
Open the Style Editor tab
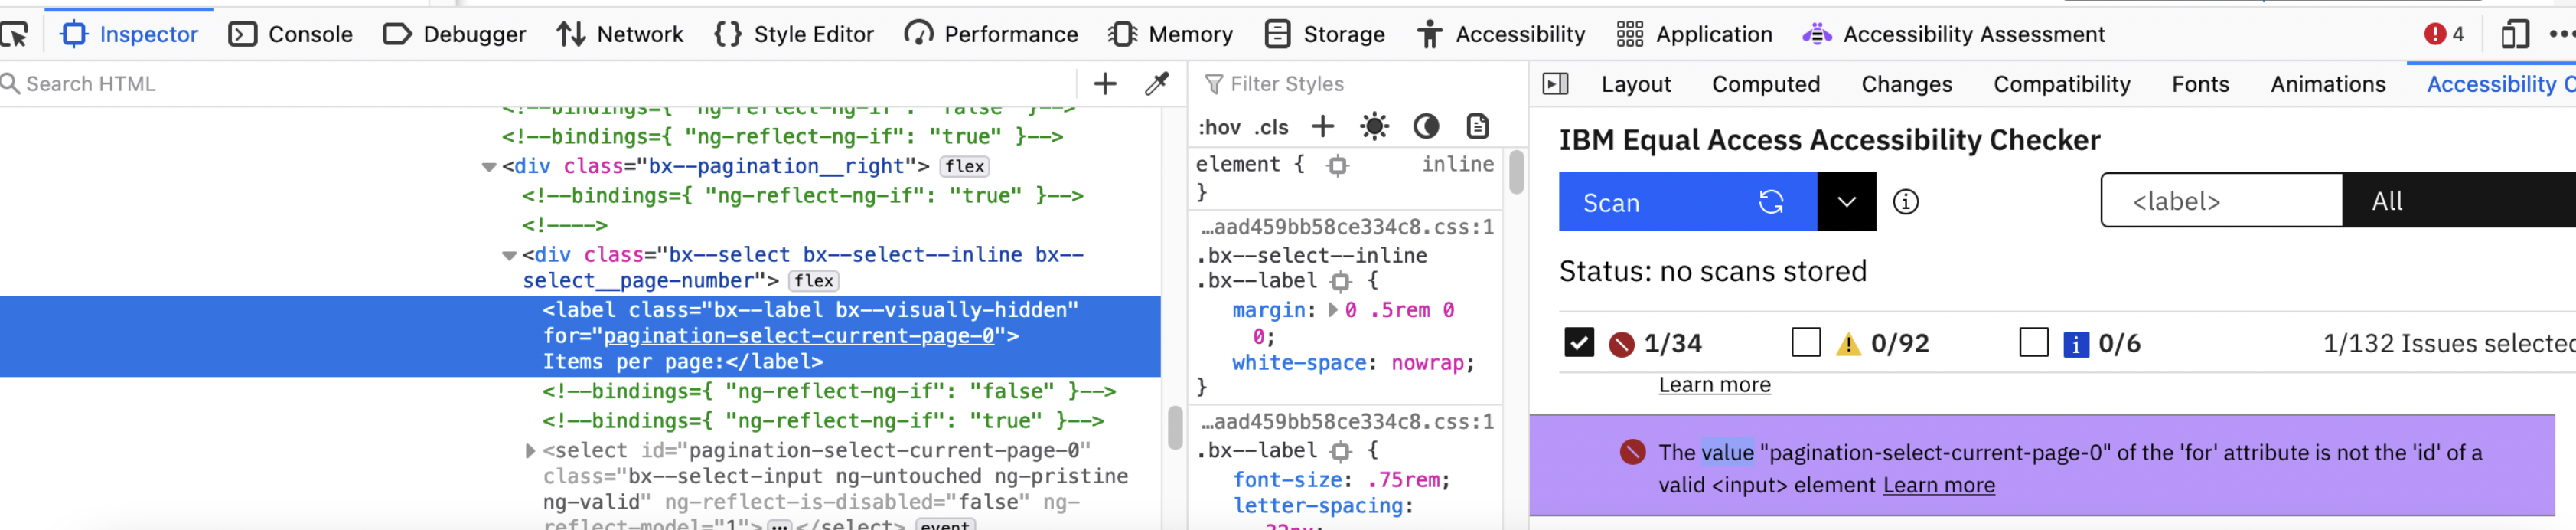[794, 34]
